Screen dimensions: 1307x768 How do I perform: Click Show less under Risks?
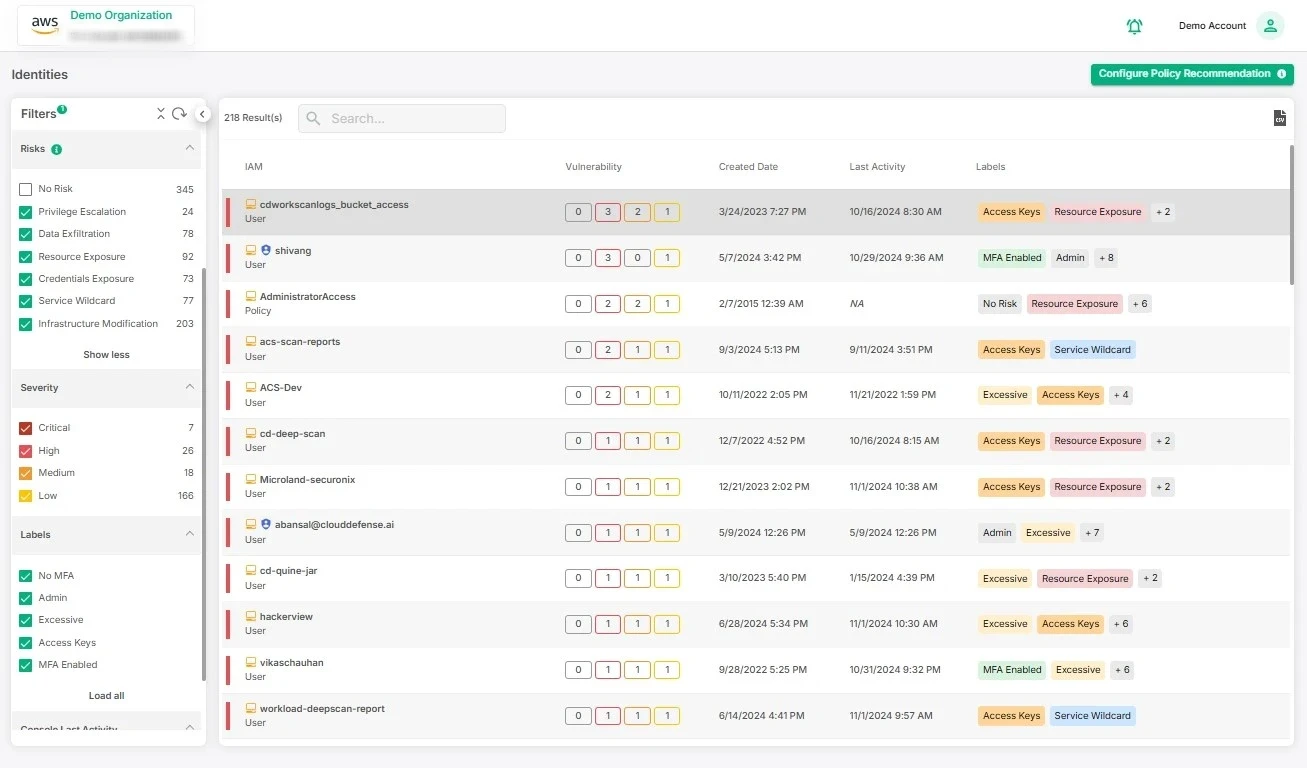106,355
